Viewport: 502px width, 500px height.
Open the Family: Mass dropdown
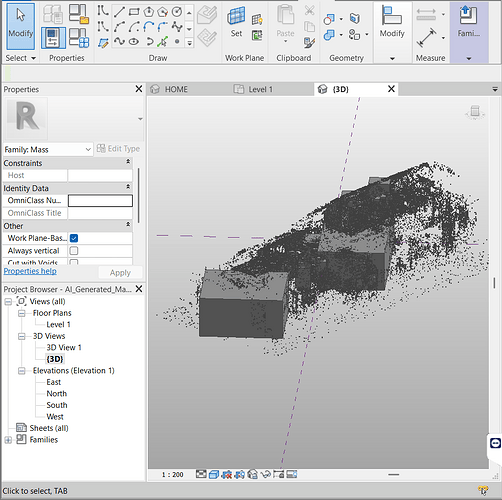(x=48, y=149)
